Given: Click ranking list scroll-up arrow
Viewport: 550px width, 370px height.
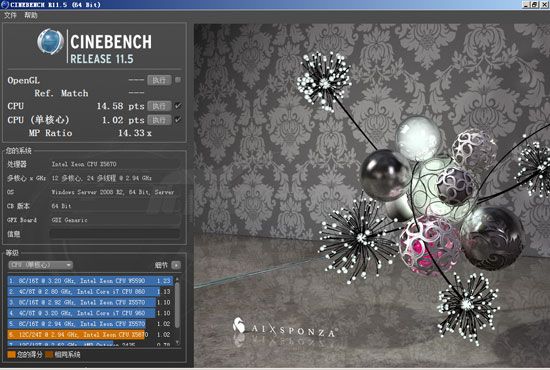Looking at the screenshot, I should click(x=177, y=279).
